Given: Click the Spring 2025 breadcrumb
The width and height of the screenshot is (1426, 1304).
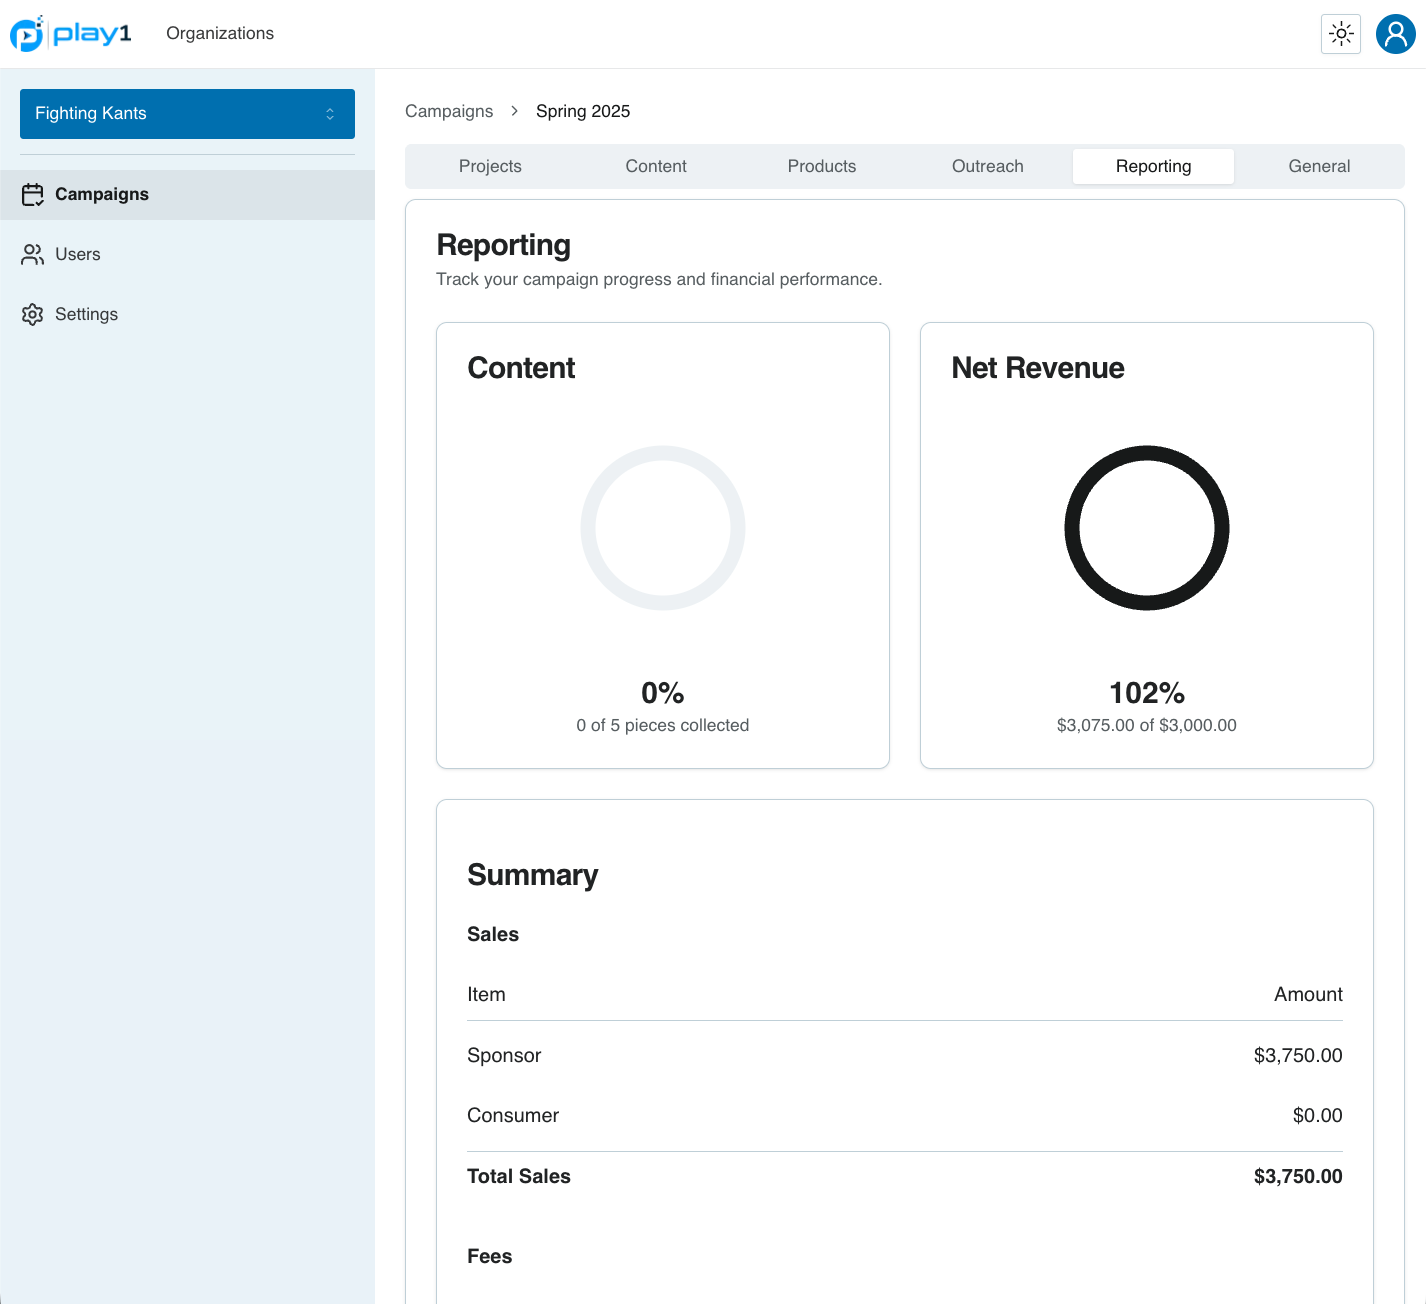Looking at the screenshot, I should pos(583,111).
